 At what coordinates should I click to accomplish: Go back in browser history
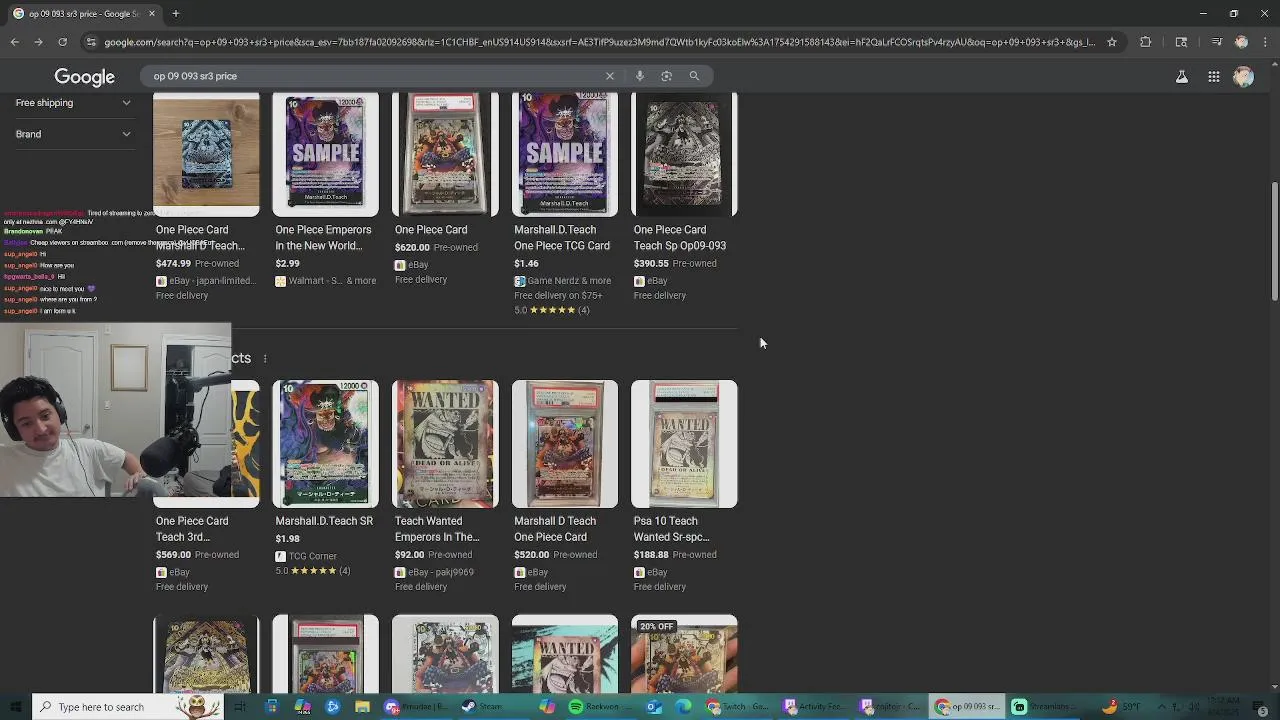point(14,42)
